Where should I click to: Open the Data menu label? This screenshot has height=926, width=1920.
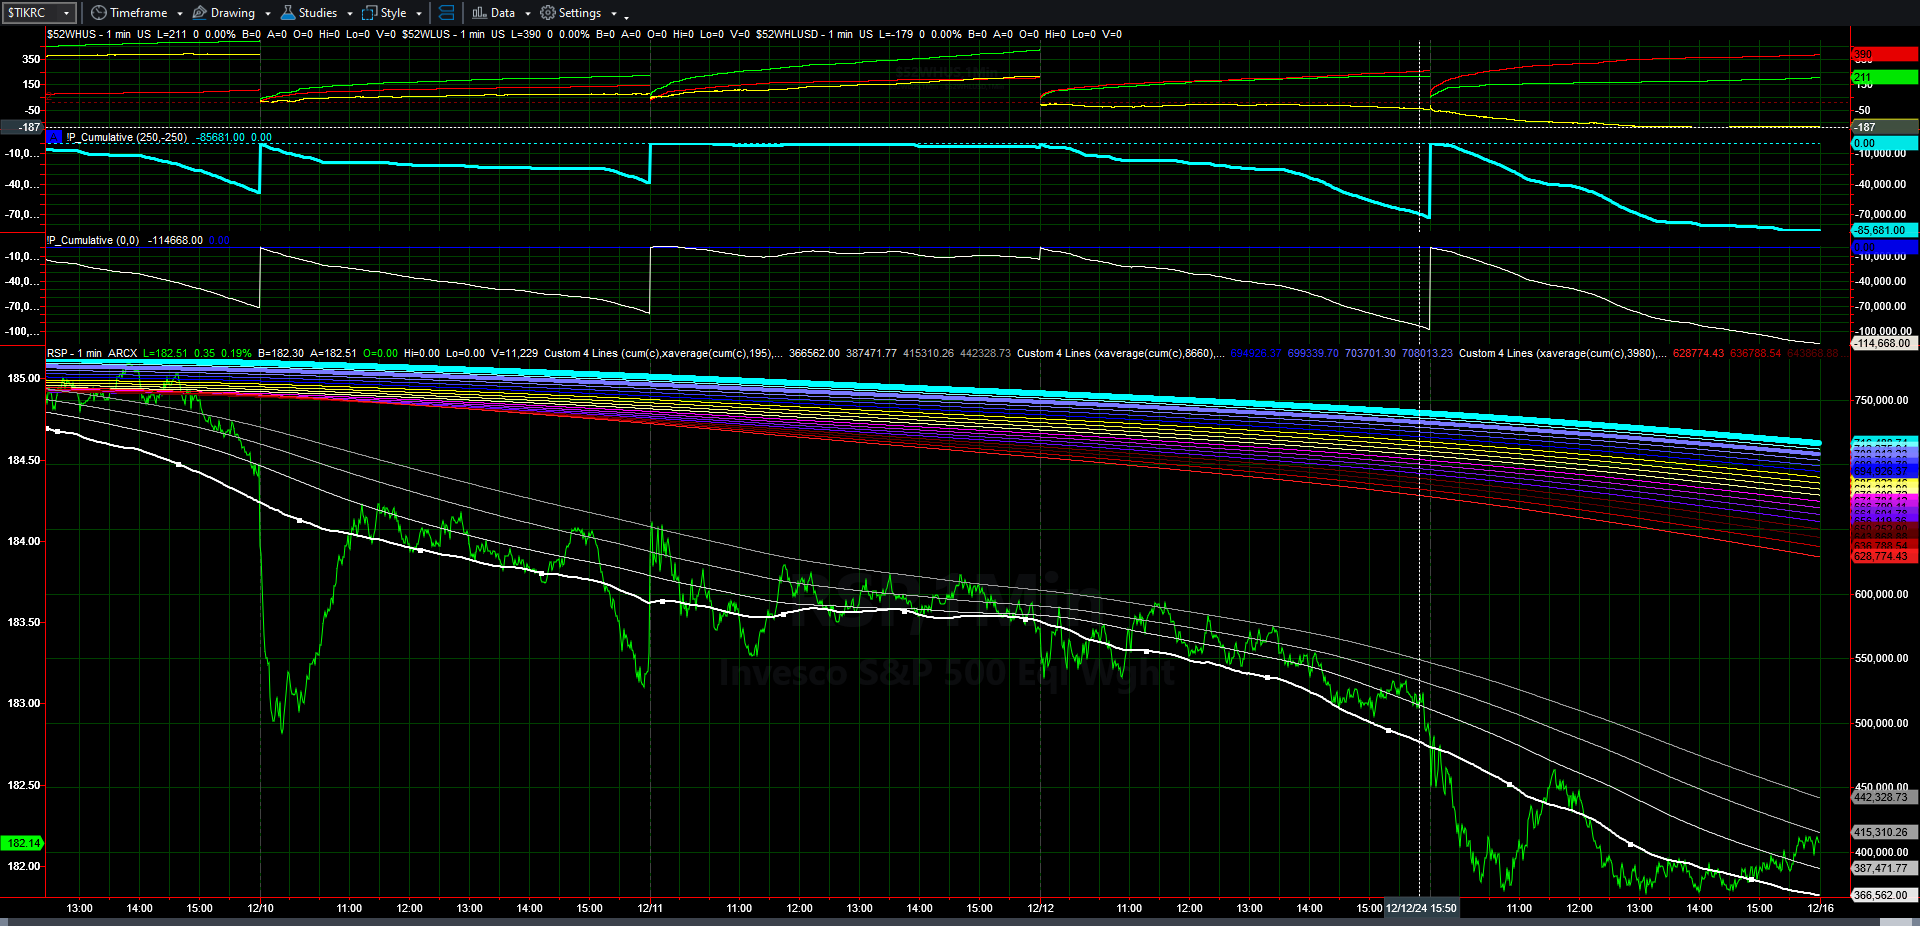point(503,13)
